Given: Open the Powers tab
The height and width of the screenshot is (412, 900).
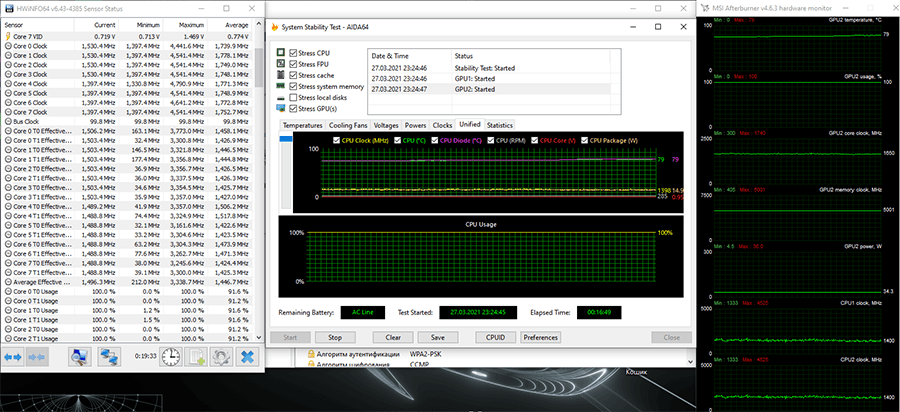Looking at the screenshot, I should (x=416, y=125).
